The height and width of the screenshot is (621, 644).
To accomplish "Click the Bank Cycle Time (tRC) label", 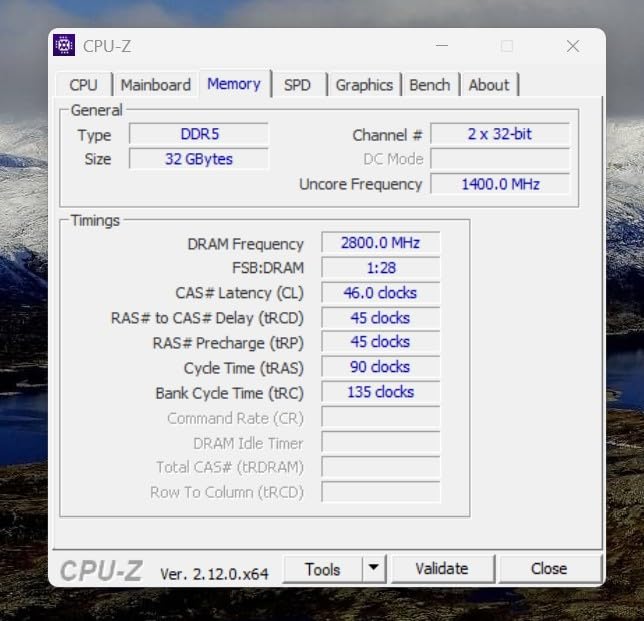I will click(230, 393).
